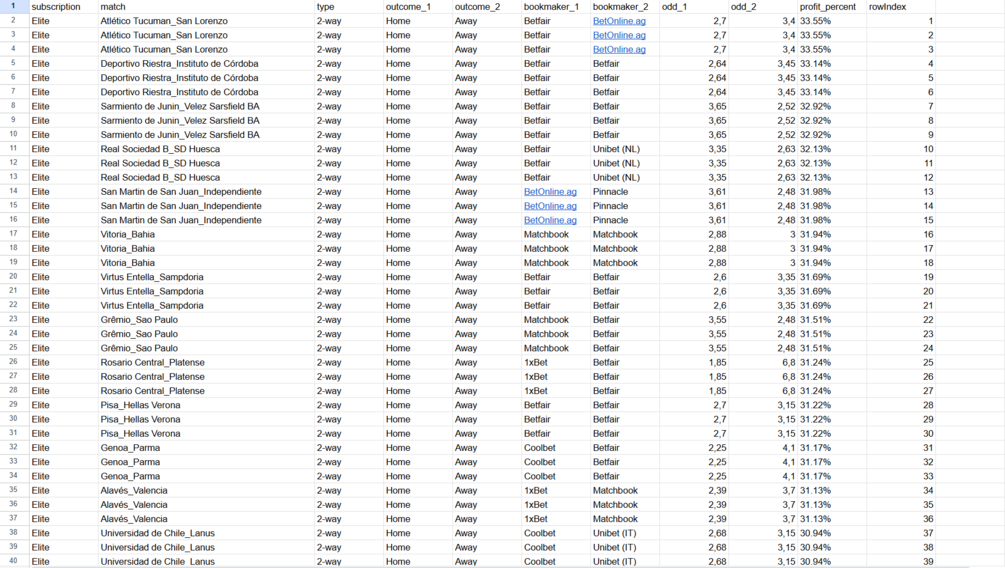Select the 'bookmaker_1' header cell

click(x=556, y=7)
